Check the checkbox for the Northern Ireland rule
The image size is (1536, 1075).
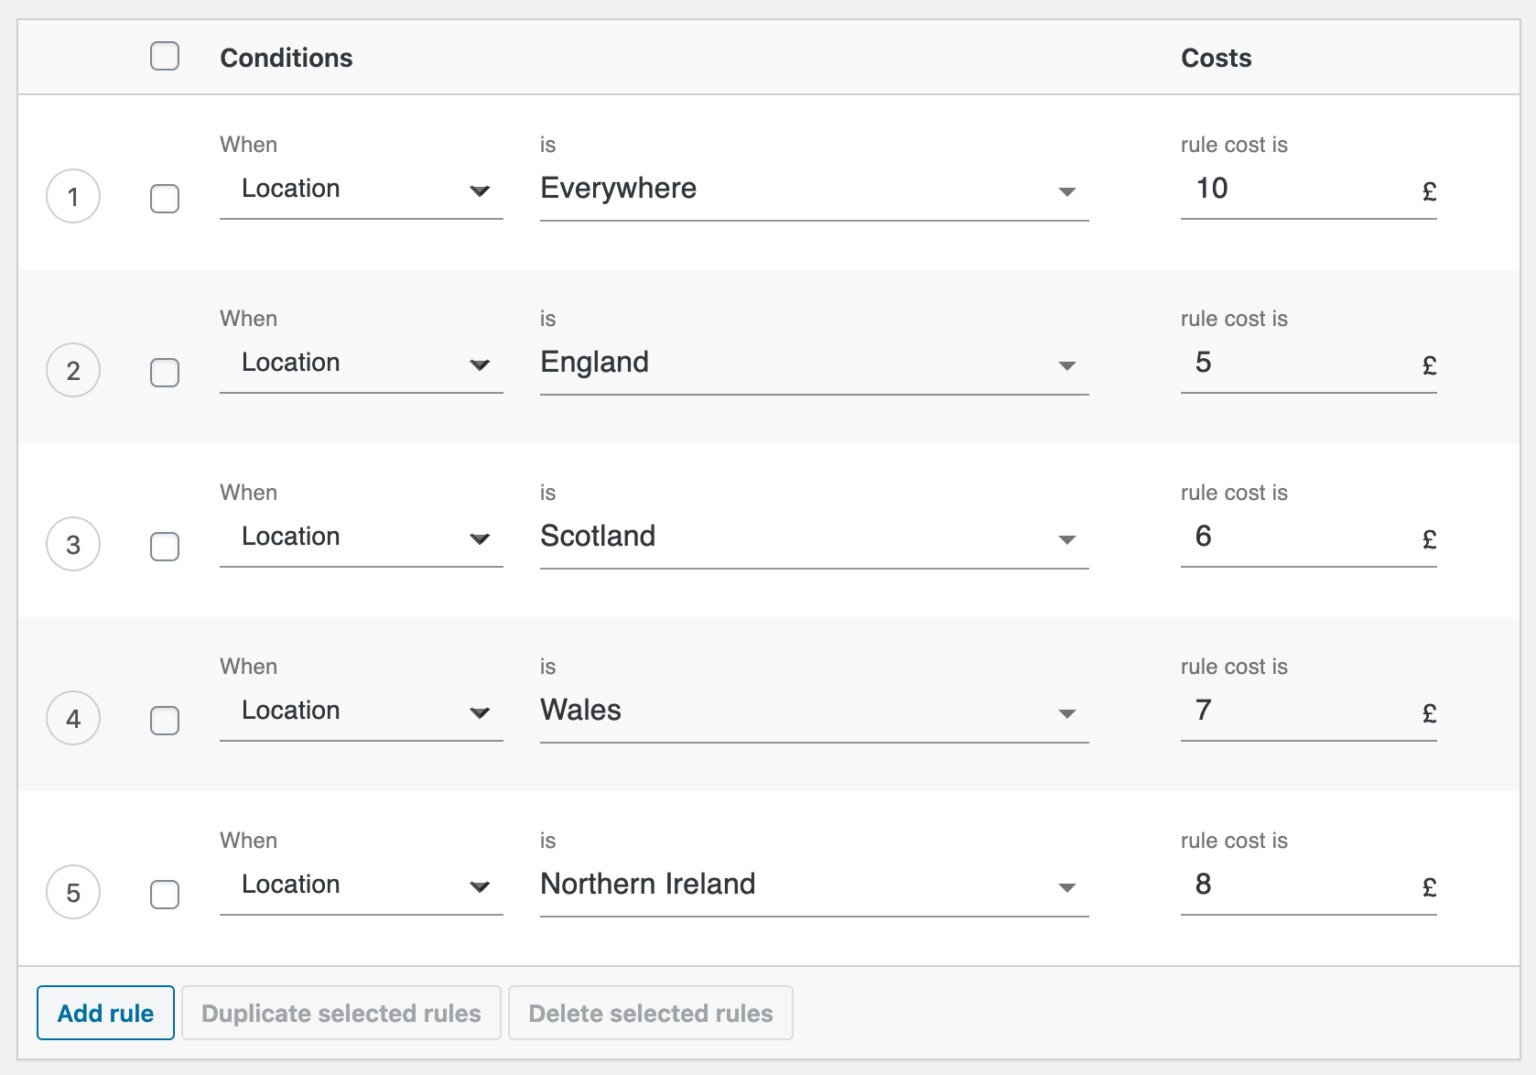tap(165, 895)
